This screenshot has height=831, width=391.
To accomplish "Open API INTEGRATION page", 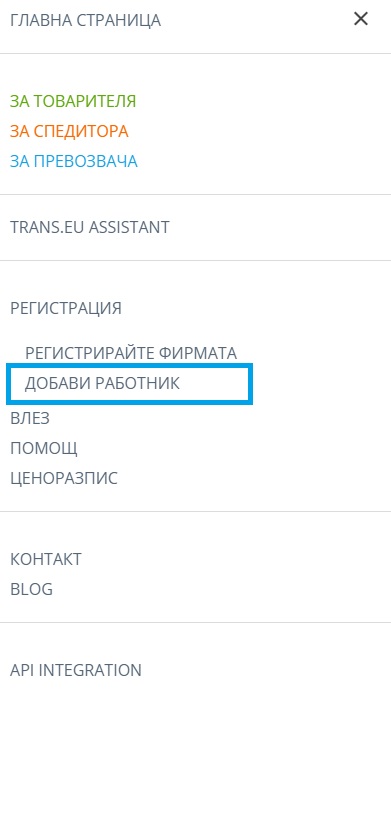I will pyautogui.click(x=76, y=670).
